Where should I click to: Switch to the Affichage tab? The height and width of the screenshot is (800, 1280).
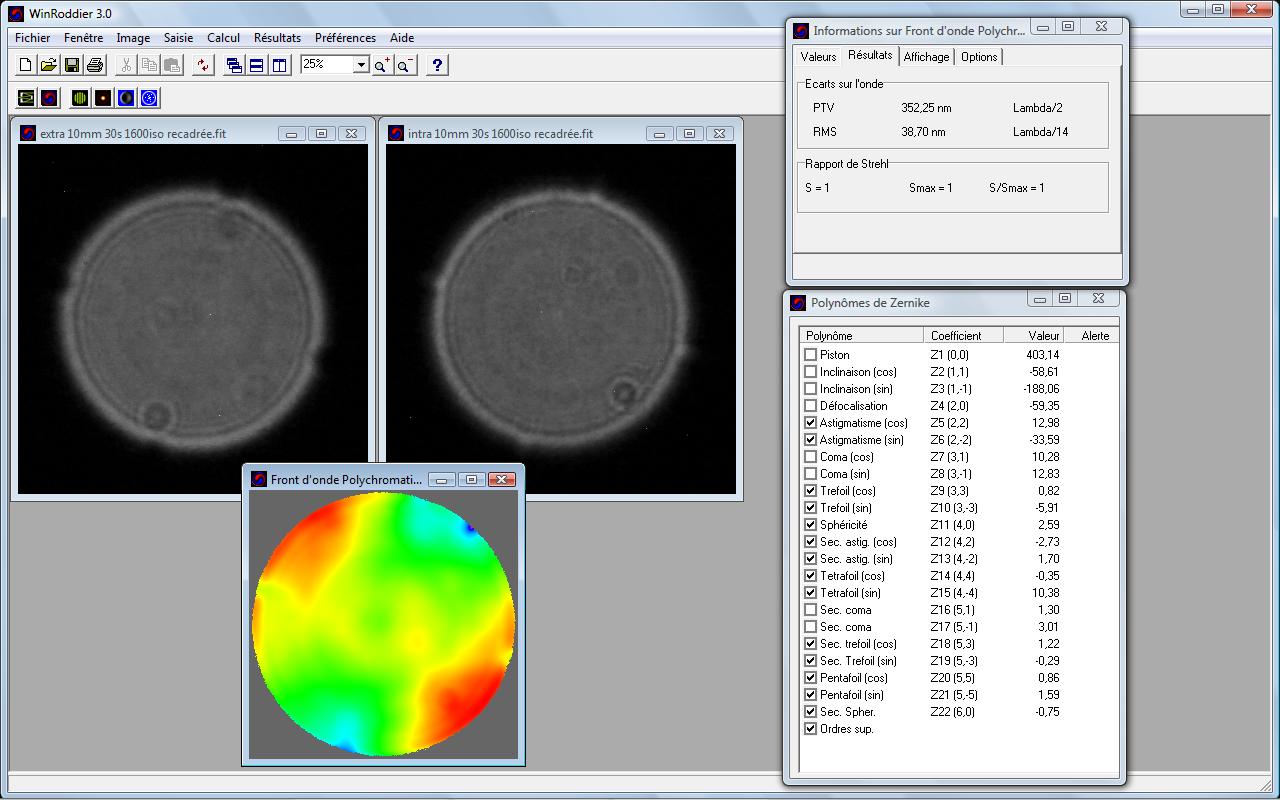[x=926, y=57]
